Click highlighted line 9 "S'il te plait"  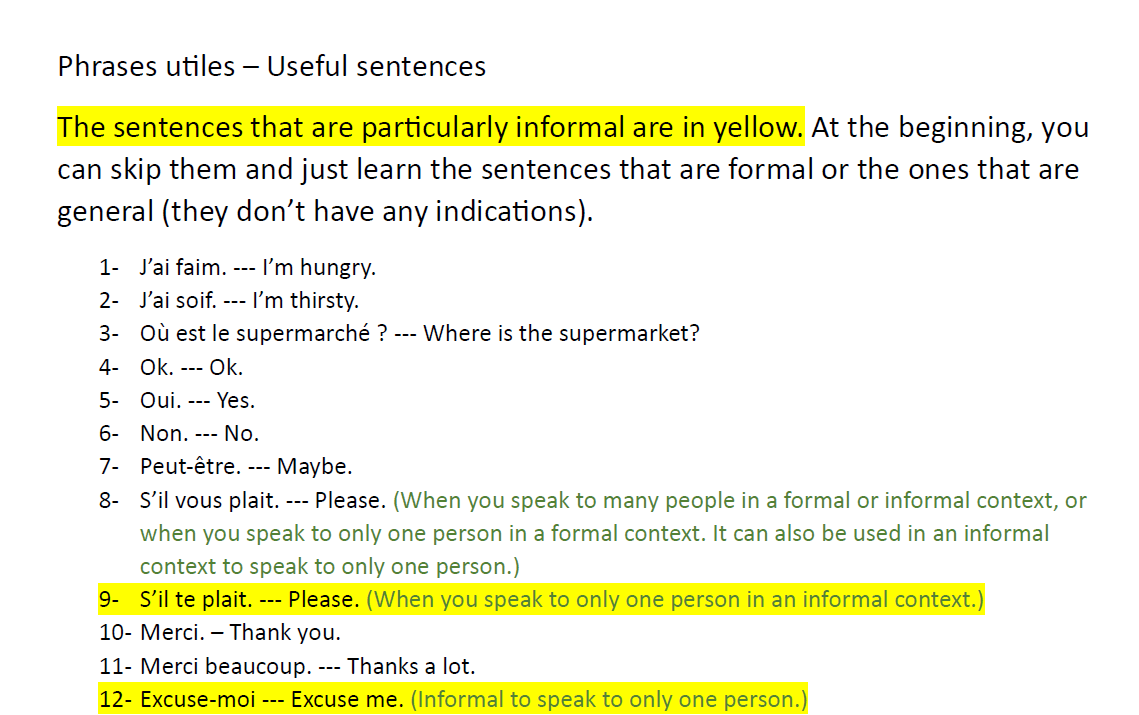tap(249, 599)
